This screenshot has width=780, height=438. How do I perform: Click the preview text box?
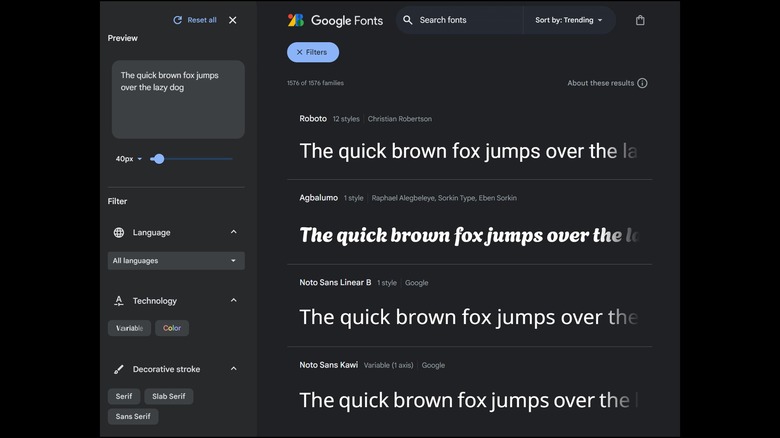pos(178,100)
